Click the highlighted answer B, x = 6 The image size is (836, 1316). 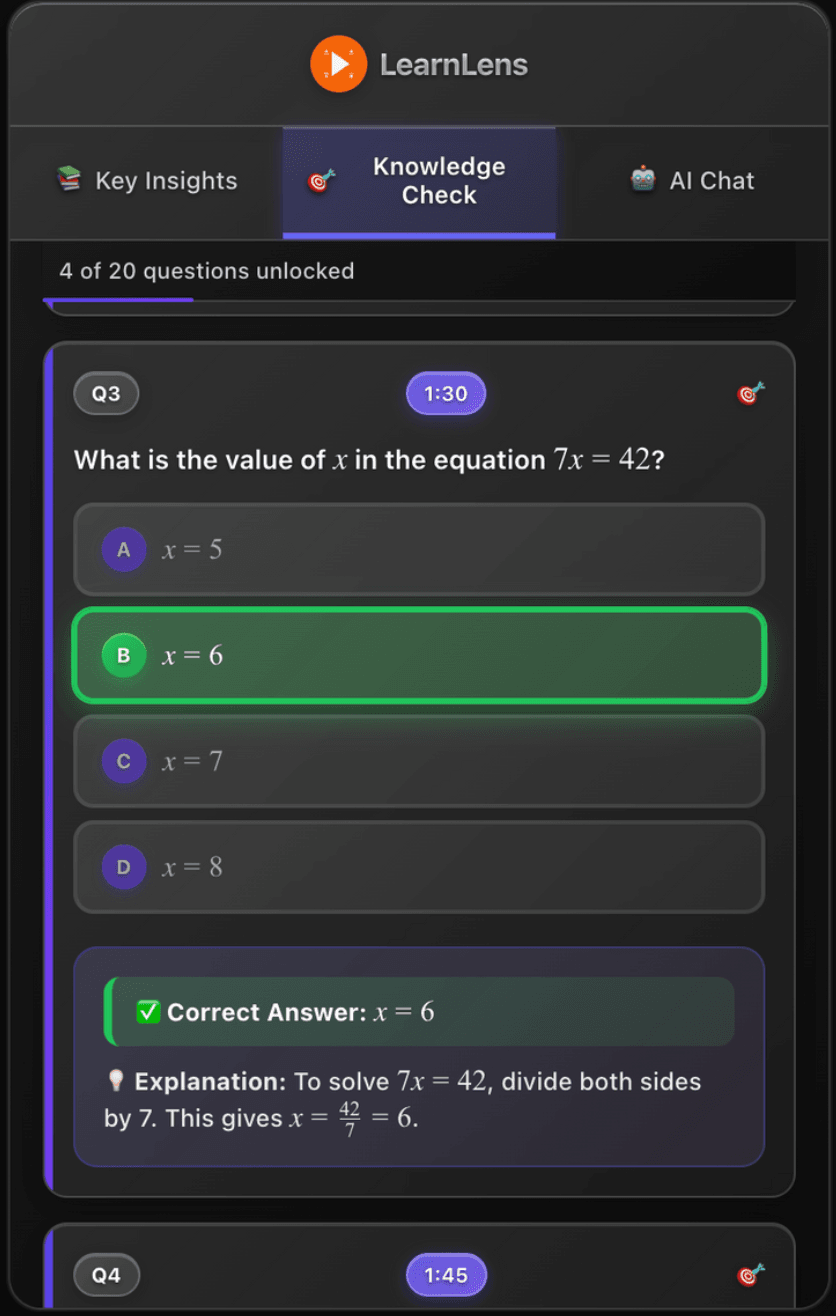coord(418,655)
